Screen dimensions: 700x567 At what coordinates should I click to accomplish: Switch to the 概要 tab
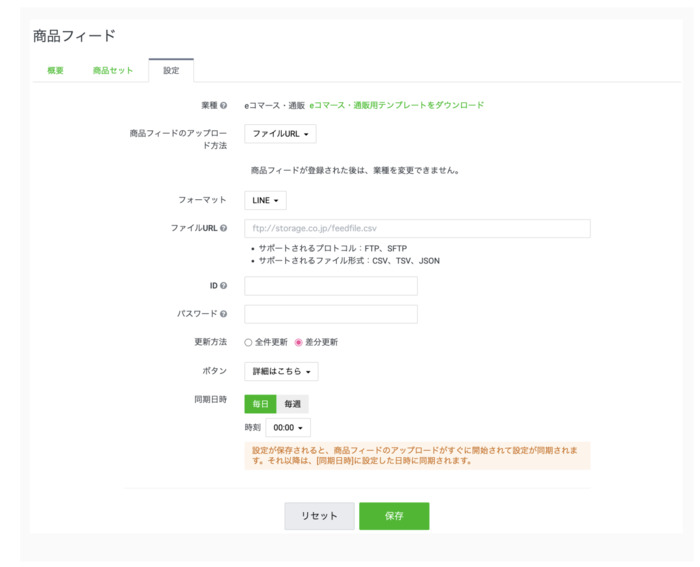click(x=55, y=71)
